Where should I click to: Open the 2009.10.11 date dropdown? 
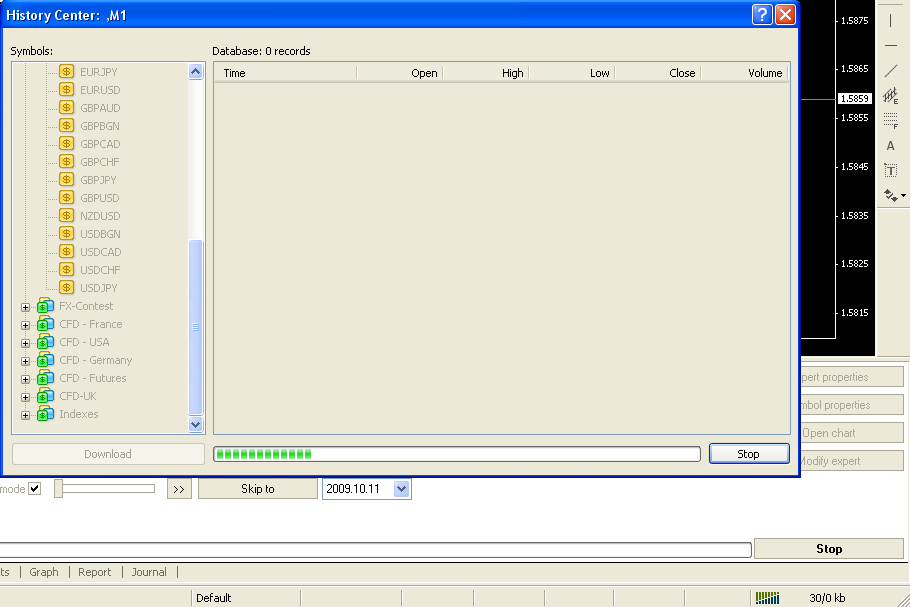click(x=402, y=489)
